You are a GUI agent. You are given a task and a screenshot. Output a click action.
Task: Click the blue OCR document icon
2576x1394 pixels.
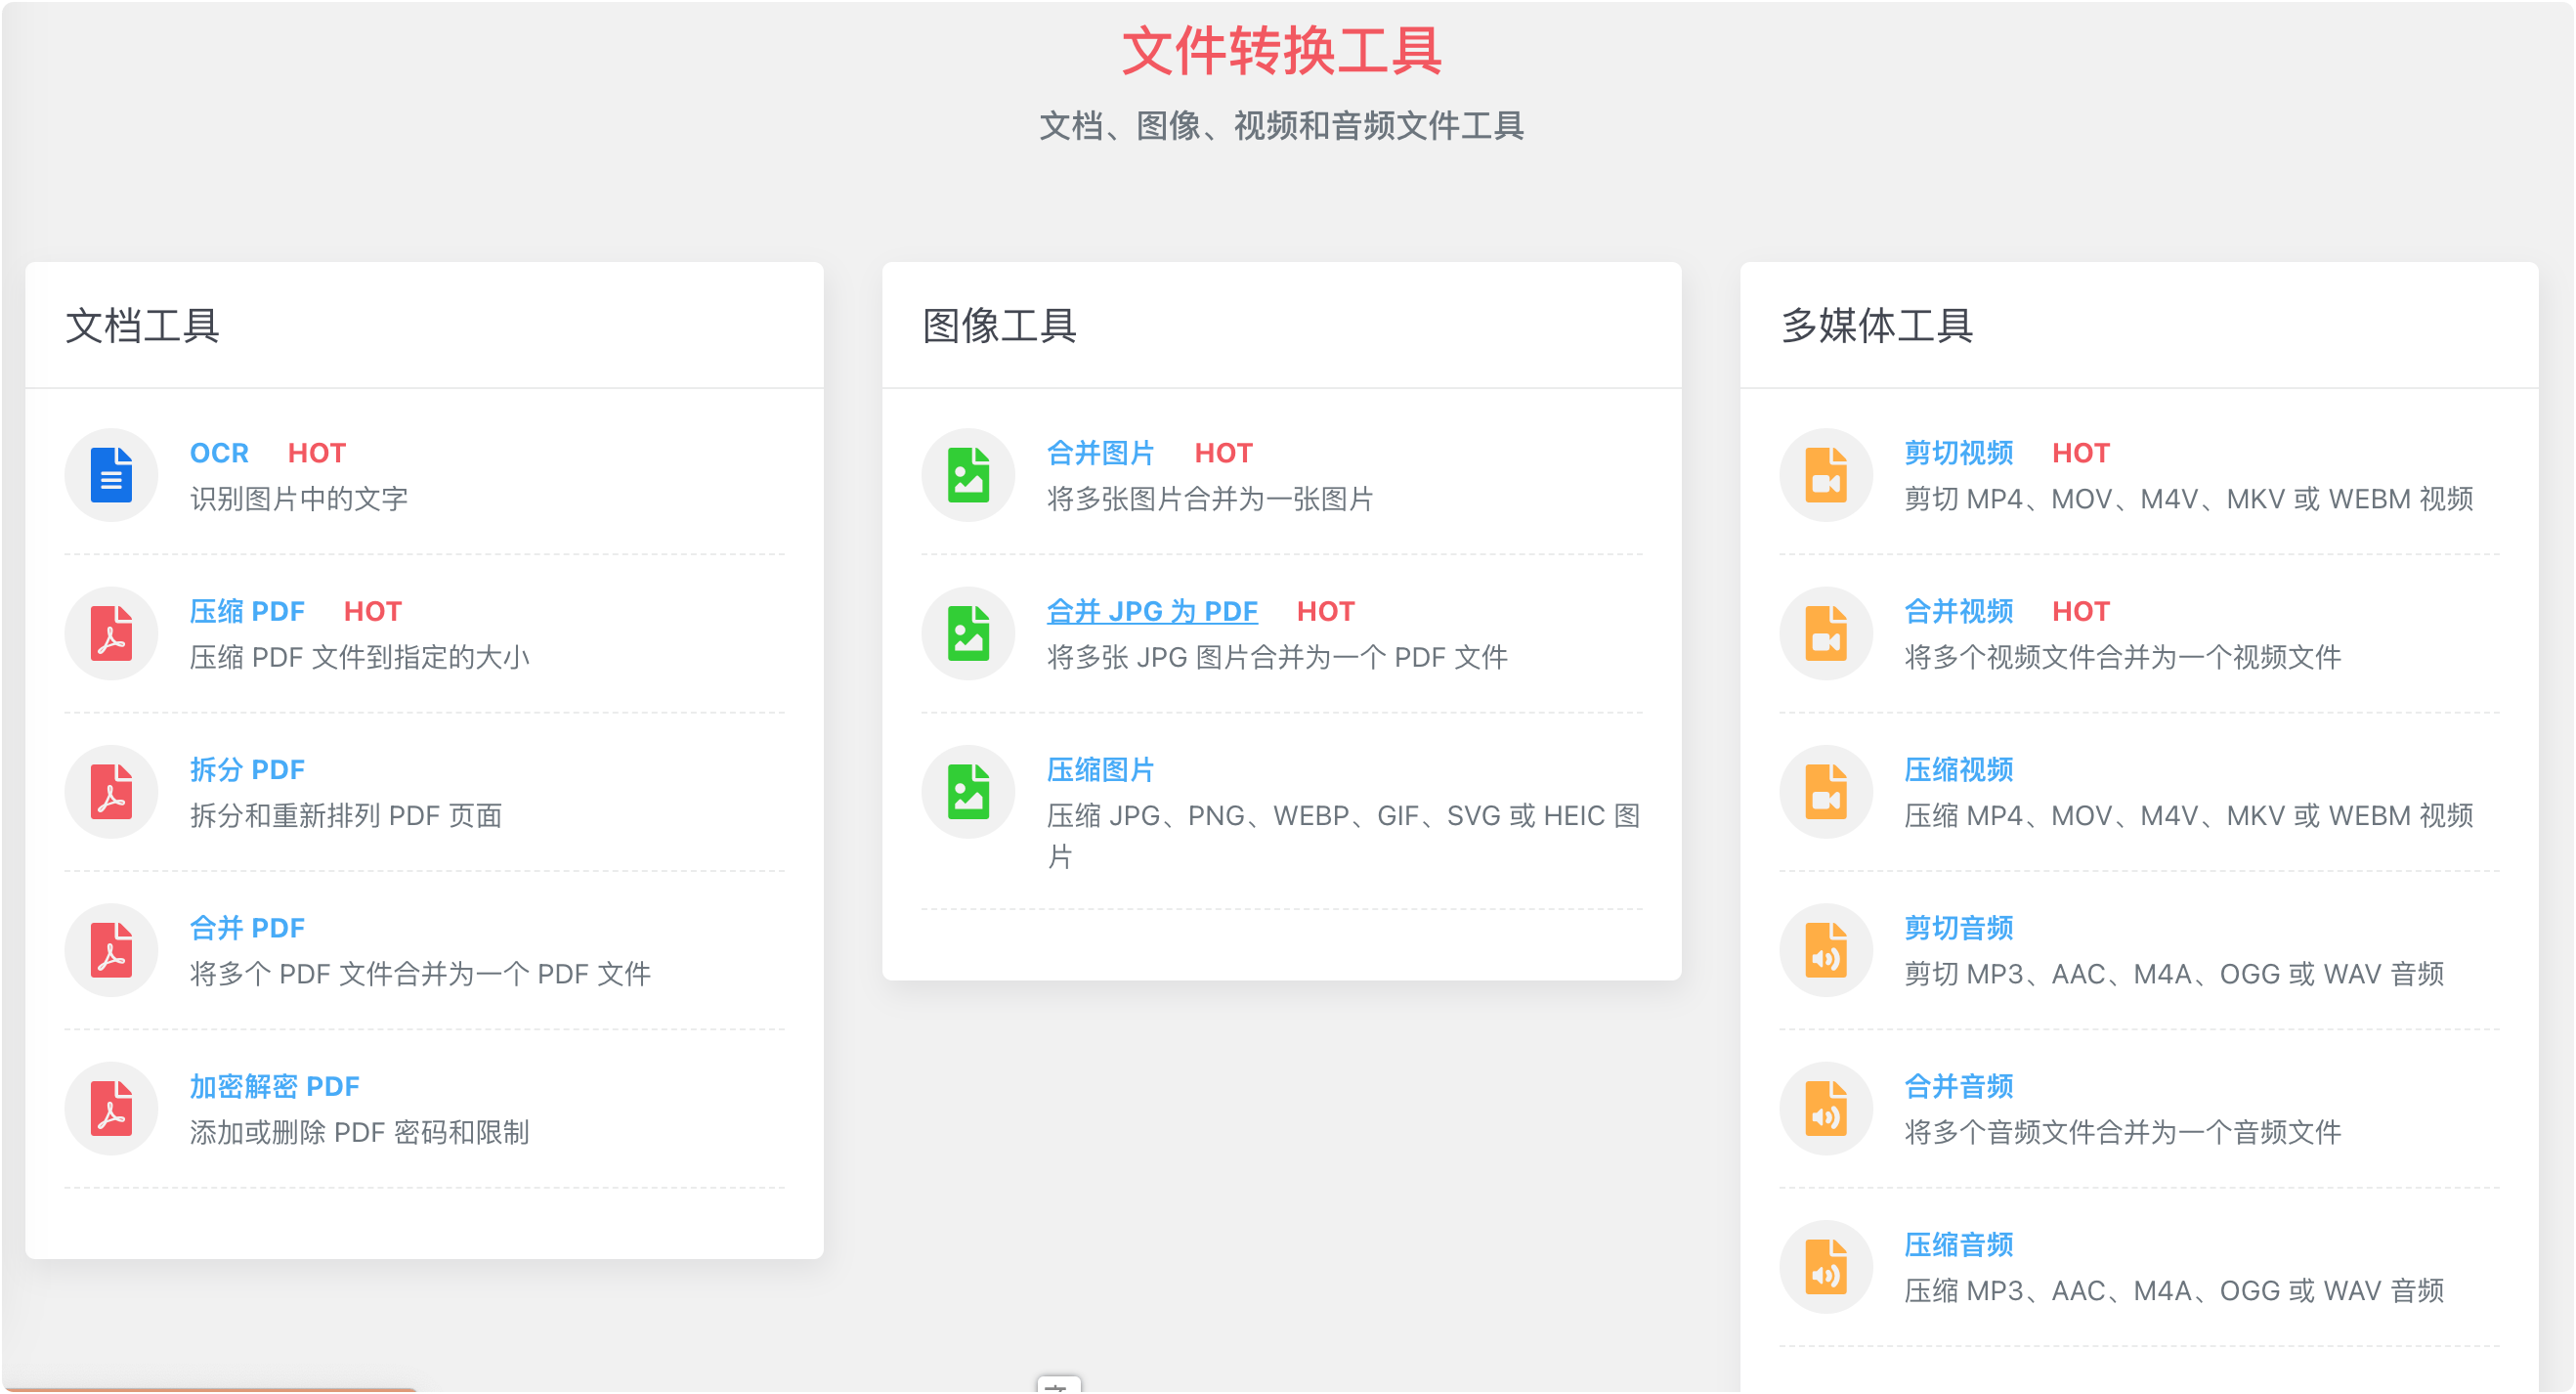(x=111, y=475)
